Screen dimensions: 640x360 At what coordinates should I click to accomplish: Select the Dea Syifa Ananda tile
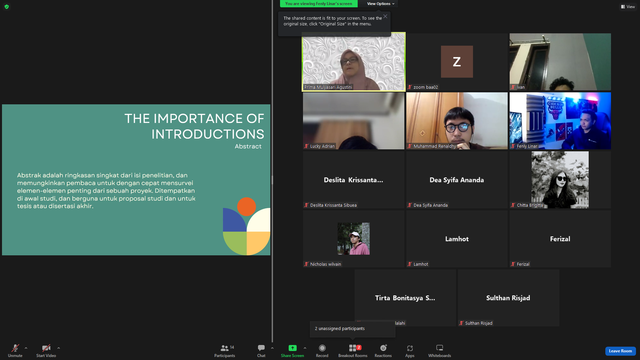457,180
